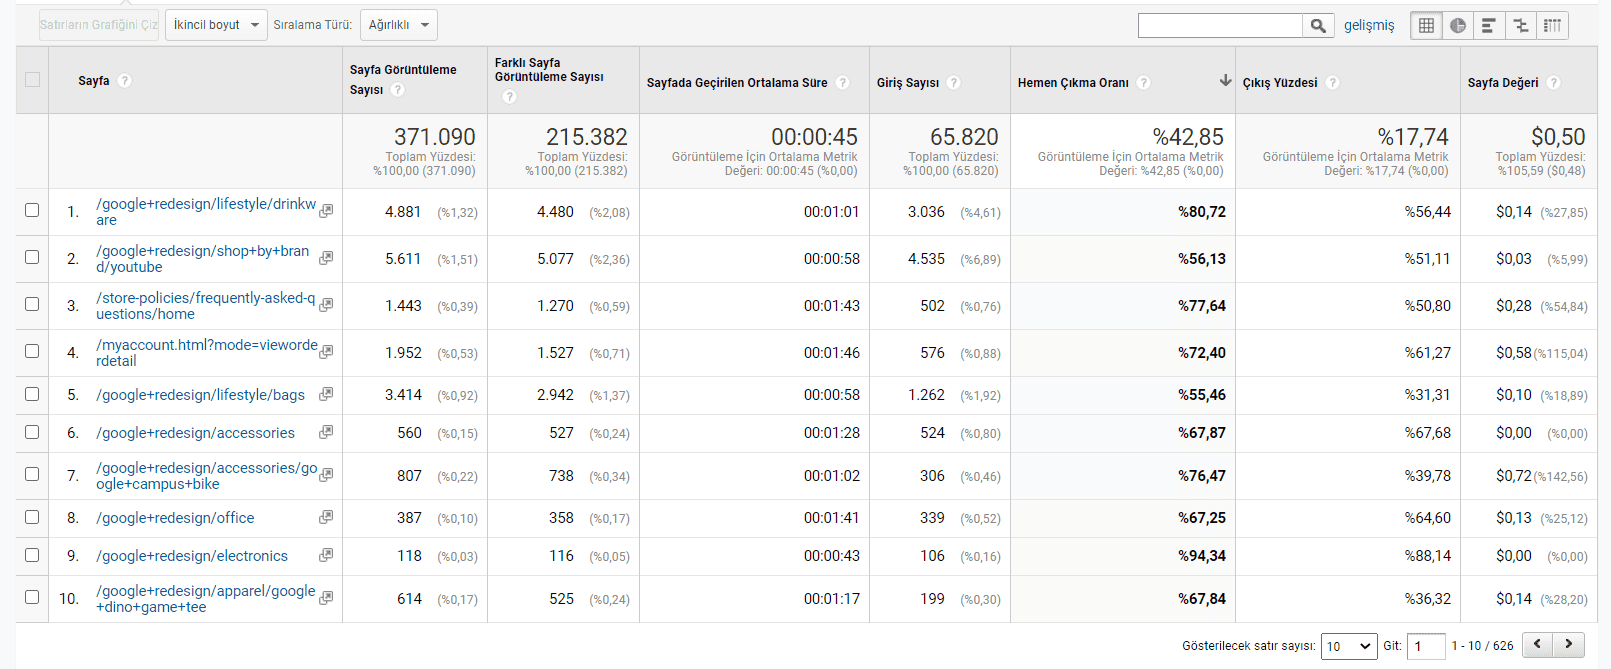
Task: Switch to pivot table view icon
Action: point(1552,25)
